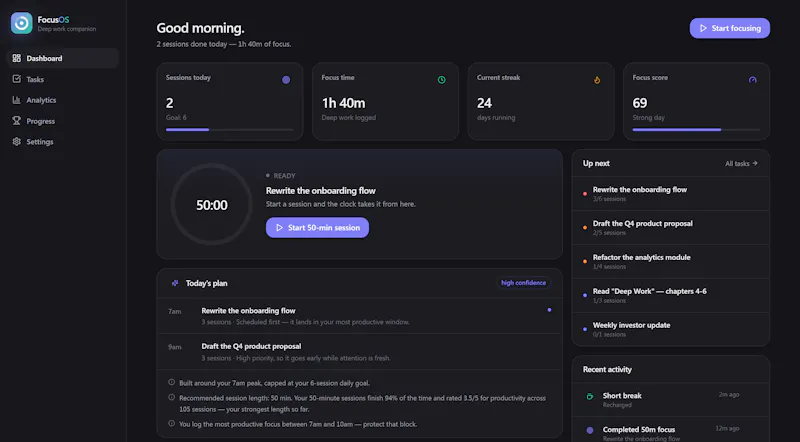Click the Sessions today value 2
Screen dimensions: 800x442
pos(169,103)
